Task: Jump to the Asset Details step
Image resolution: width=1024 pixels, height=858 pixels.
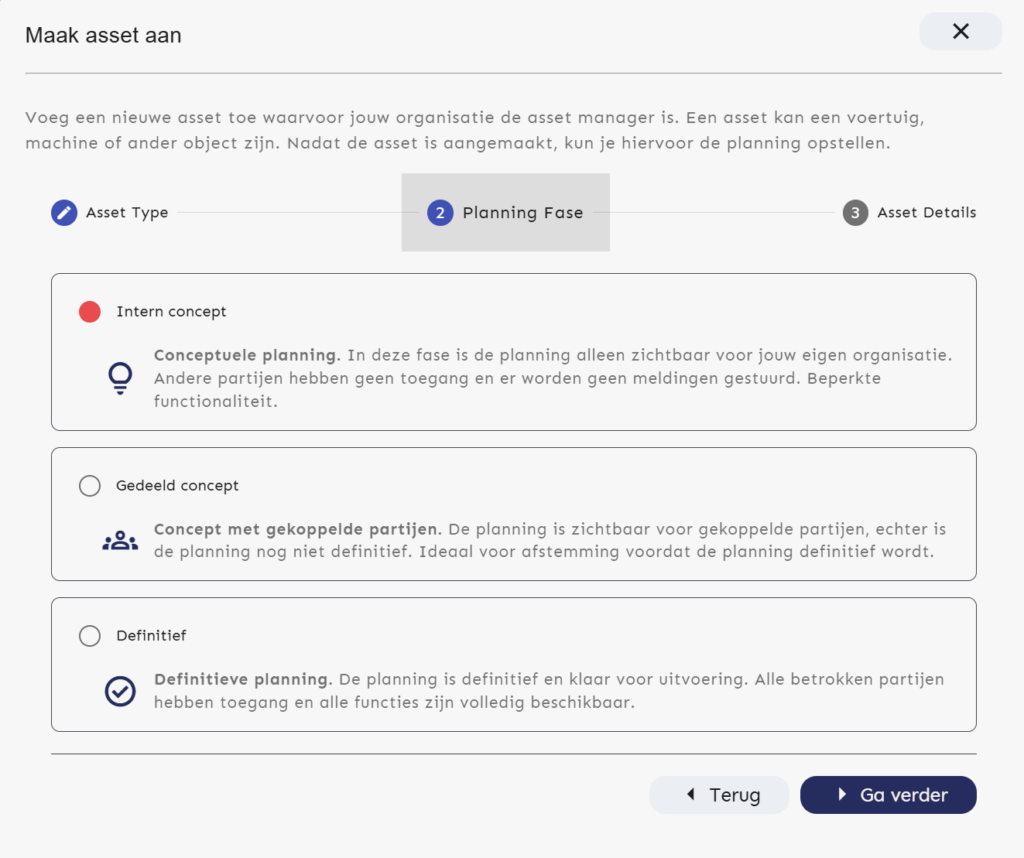Action: point(926,212)
